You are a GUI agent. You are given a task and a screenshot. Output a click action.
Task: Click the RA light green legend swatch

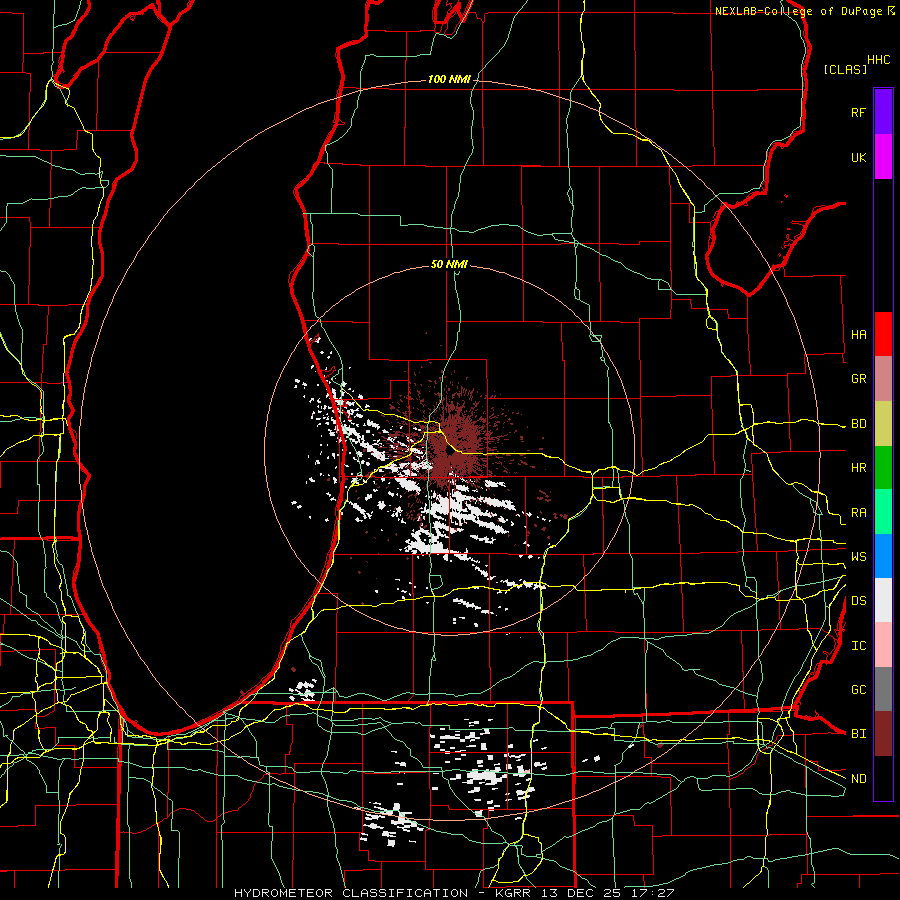[x=883, y=512]
